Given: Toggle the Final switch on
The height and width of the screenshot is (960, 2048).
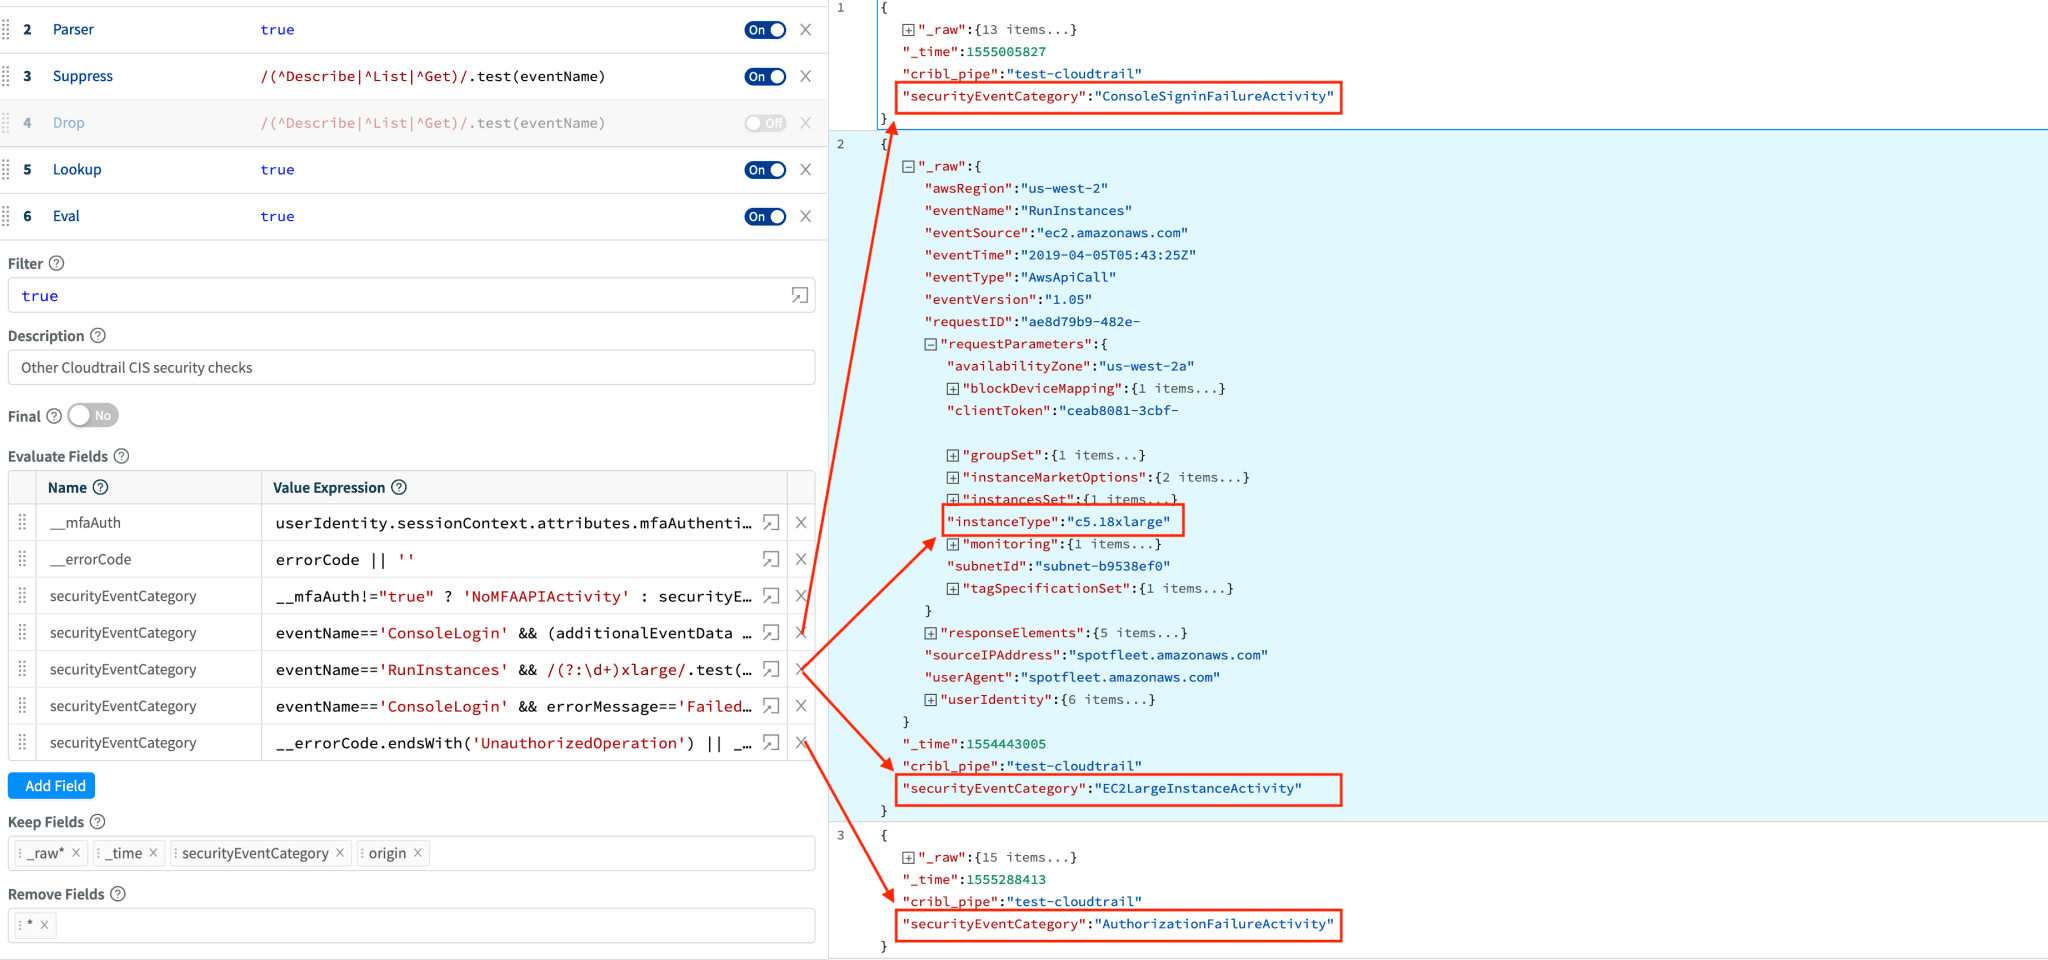Looking at the screenshot, I should pyautogui.click(x=93, y=416).
